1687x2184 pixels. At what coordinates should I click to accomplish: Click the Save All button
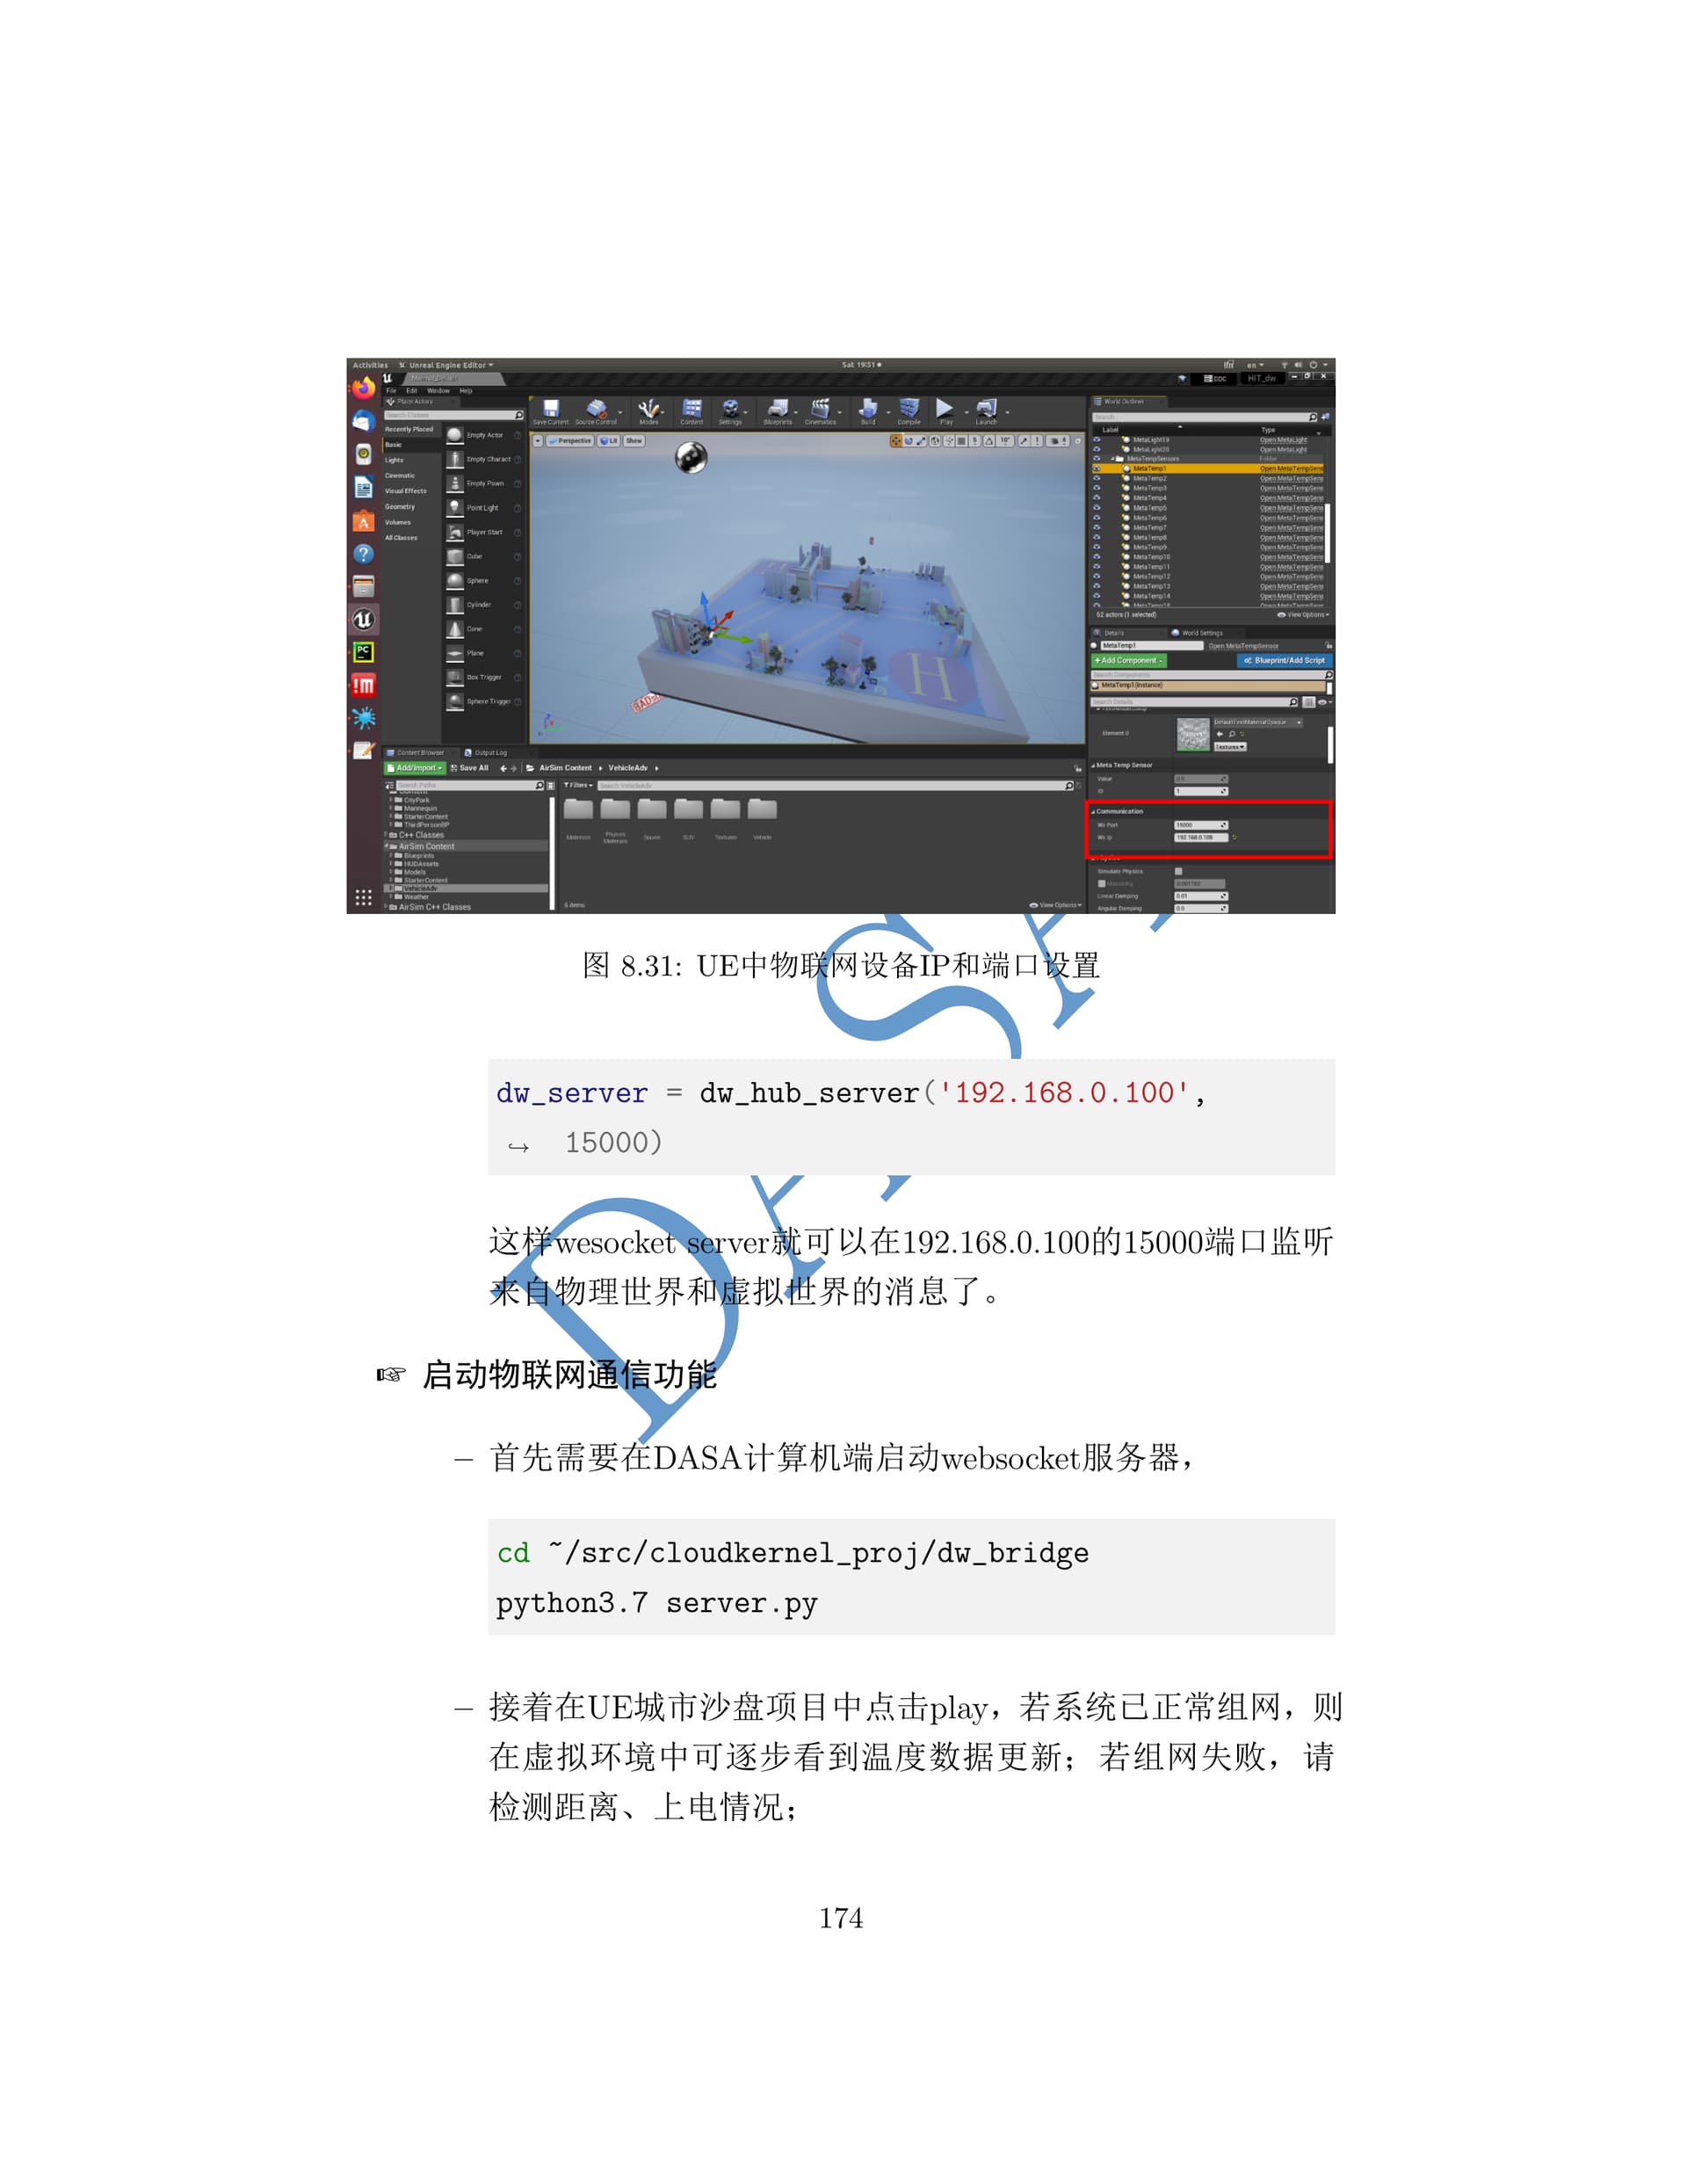coord(470,768)
